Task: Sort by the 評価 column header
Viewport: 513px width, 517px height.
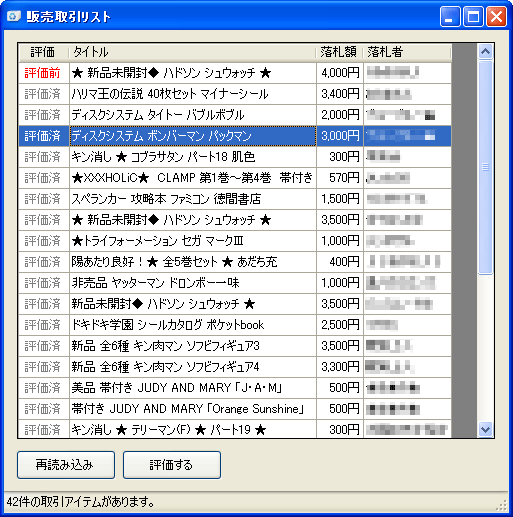Action: coord(44,52)
